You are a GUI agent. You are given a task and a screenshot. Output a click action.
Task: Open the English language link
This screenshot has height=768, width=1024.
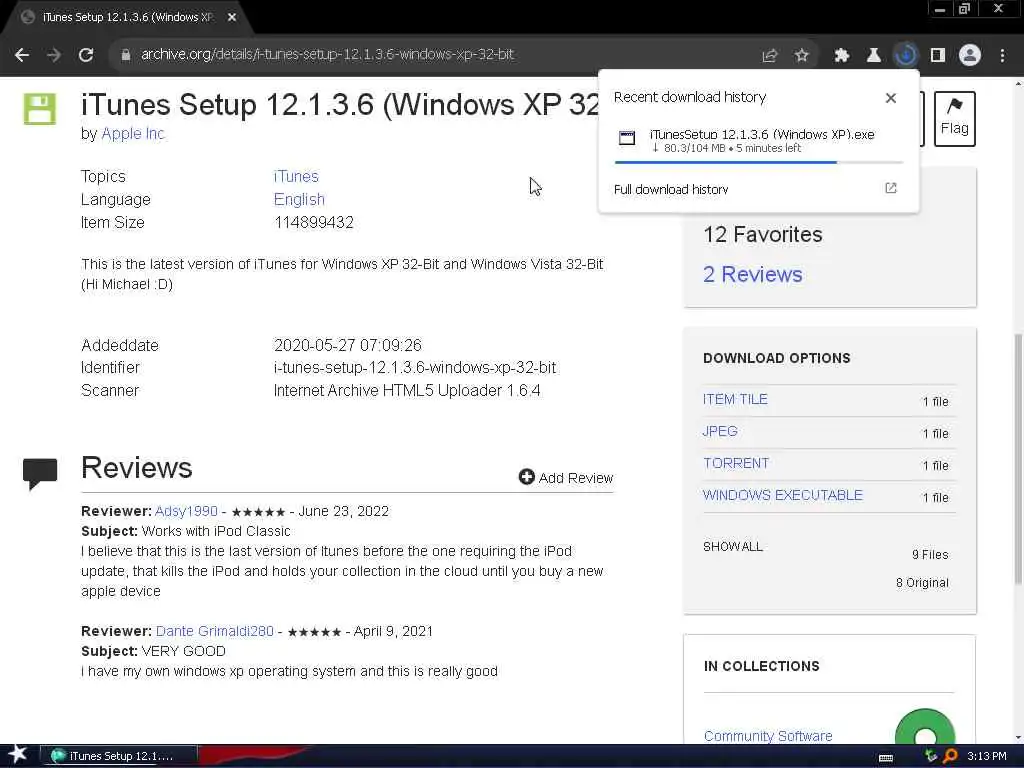299,199
